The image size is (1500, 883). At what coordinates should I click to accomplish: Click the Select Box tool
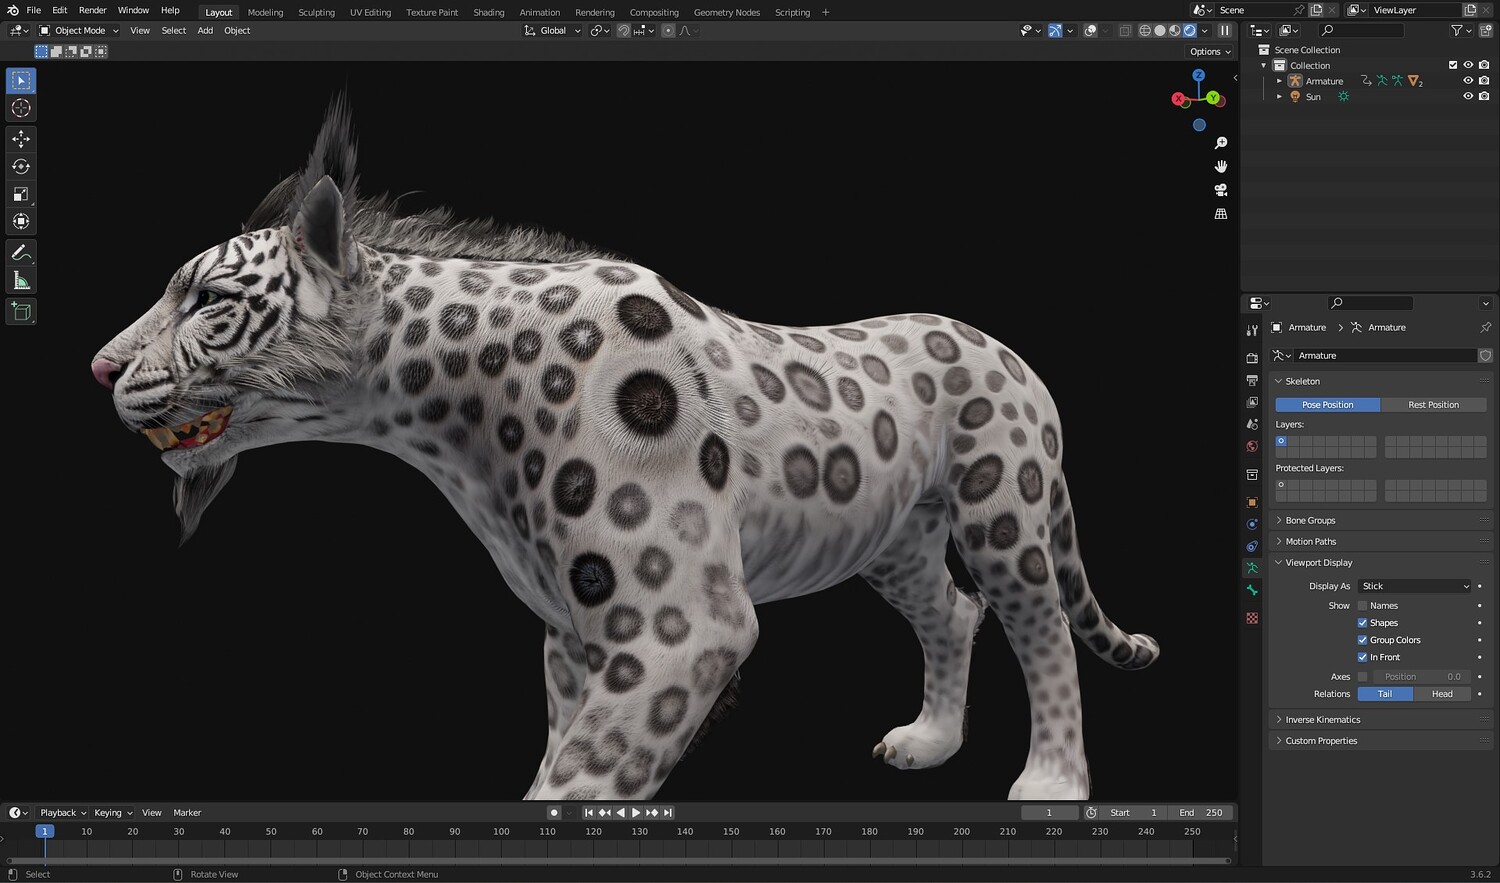[x=21, y=81]
